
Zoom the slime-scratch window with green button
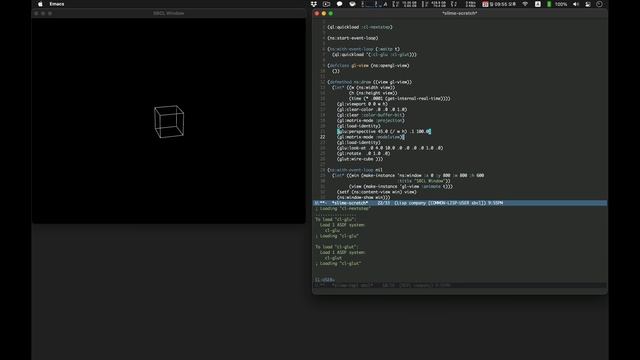[331, 13]
